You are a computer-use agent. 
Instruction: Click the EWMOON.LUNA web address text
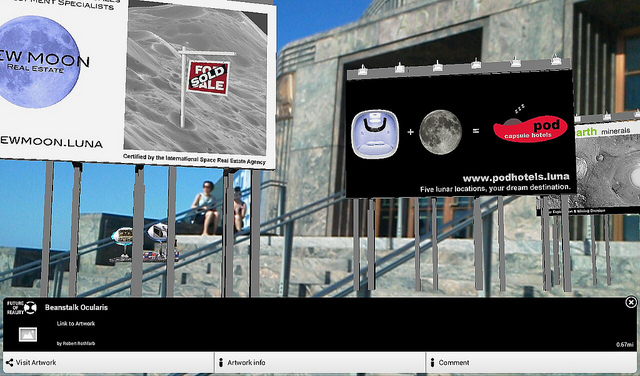(51, 142)
